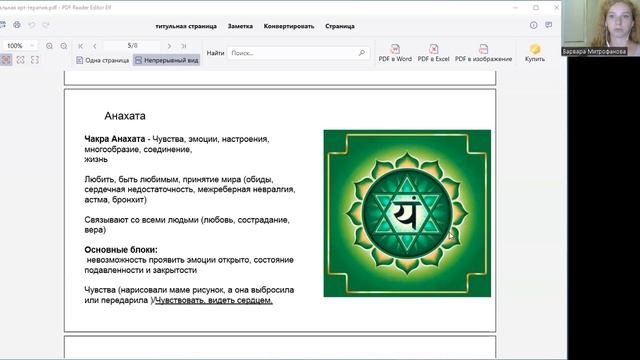Convert using PDF в Word
The image size is (640, 360).
395,53
